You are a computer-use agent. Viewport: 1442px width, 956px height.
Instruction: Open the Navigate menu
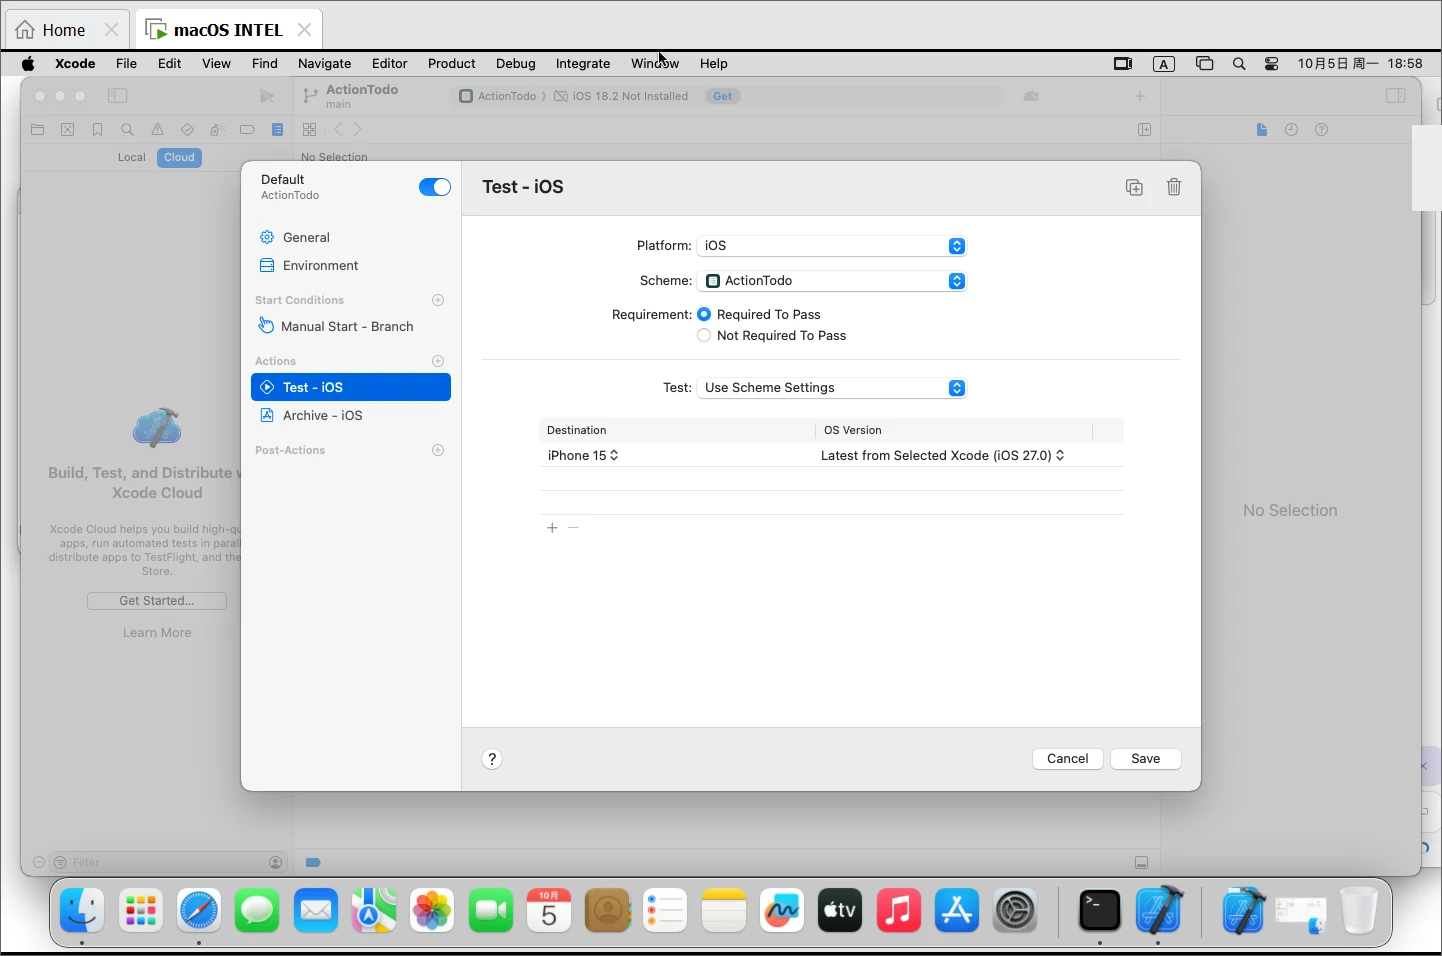324,64
